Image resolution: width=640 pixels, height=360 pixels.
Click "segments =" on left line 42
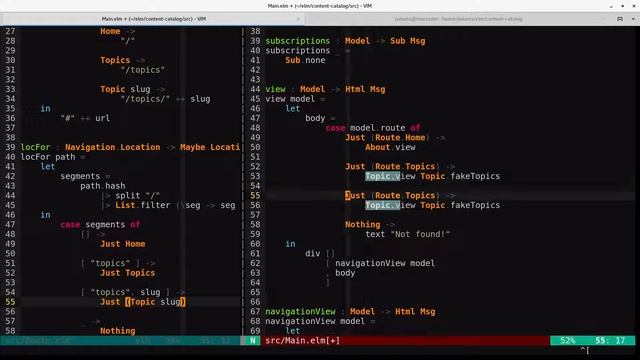(x=85, y=176)
